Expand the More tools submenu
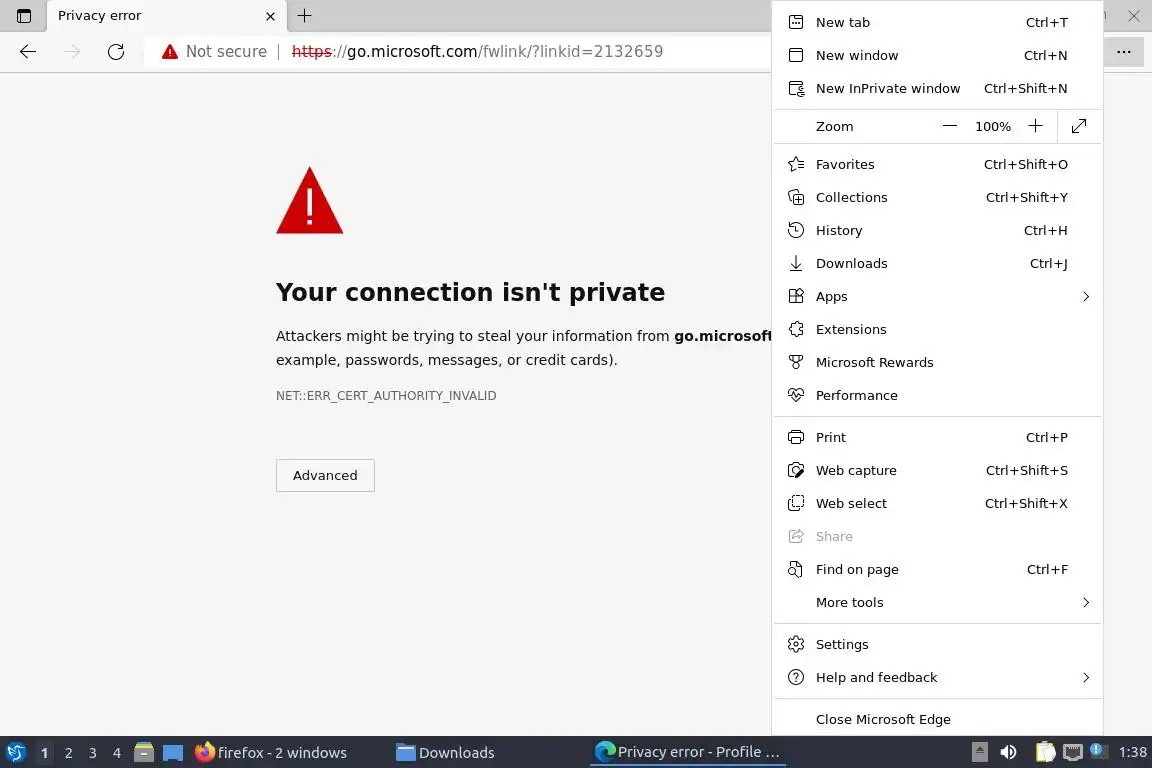 coord(1085,602)
